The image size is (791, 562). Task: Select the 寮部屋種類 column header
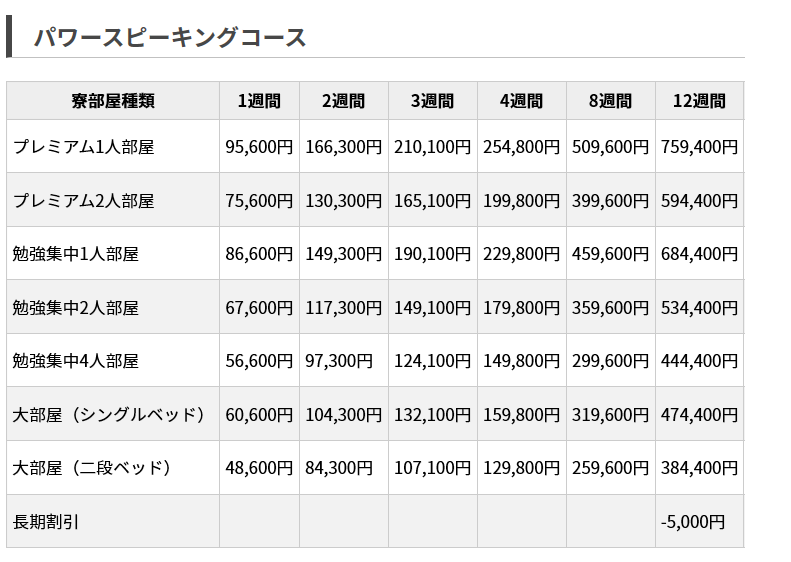point(113,101)
